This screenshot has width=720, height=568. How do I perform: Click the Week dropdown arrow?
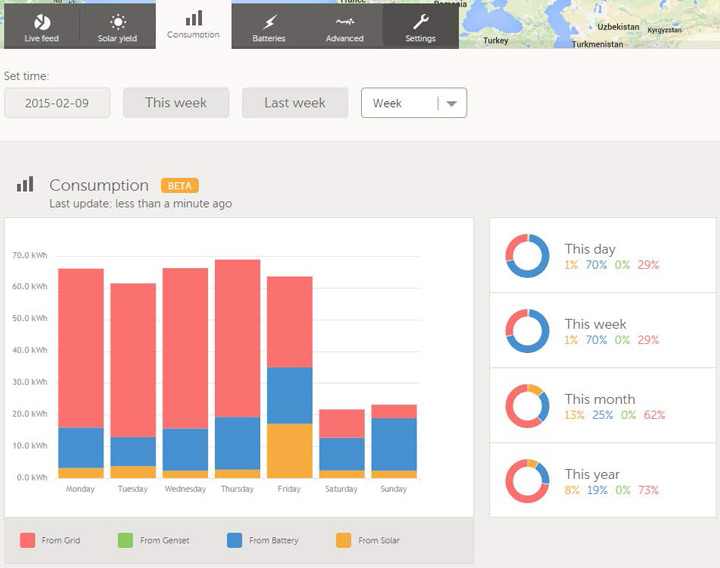[x=452, y=103]
